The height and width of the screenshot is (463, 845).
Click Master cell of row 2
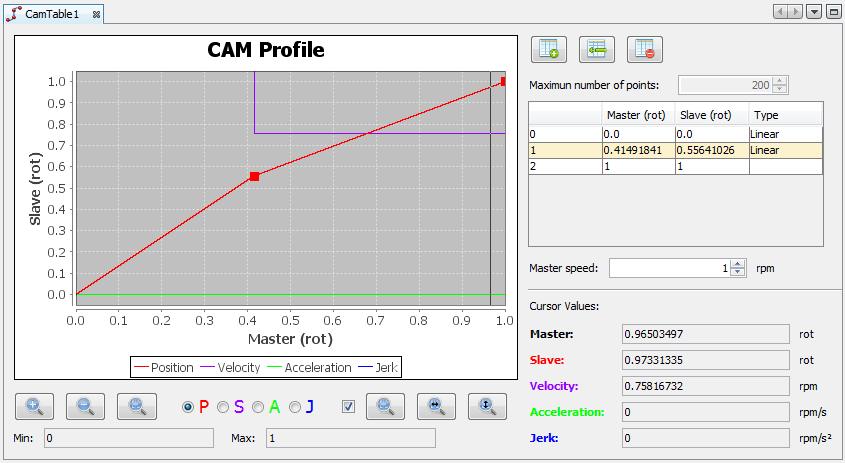[639, 167]
